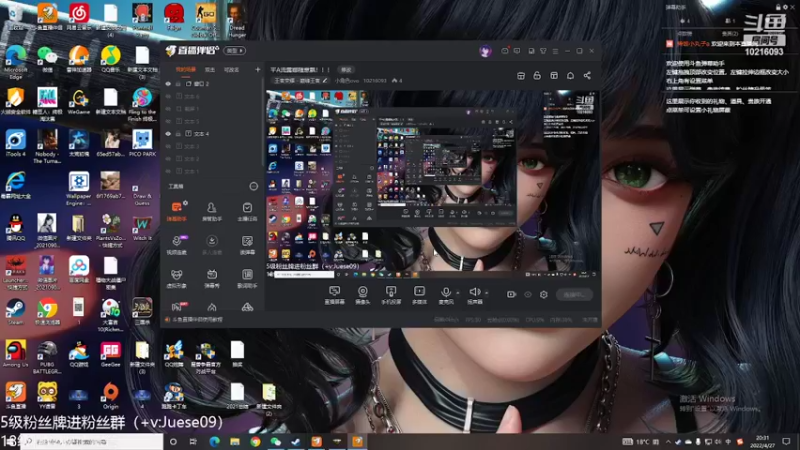Viewport: 800px width, 450px height.
Task: Click the start streaming button at bottom right
Action: (574, 294)
